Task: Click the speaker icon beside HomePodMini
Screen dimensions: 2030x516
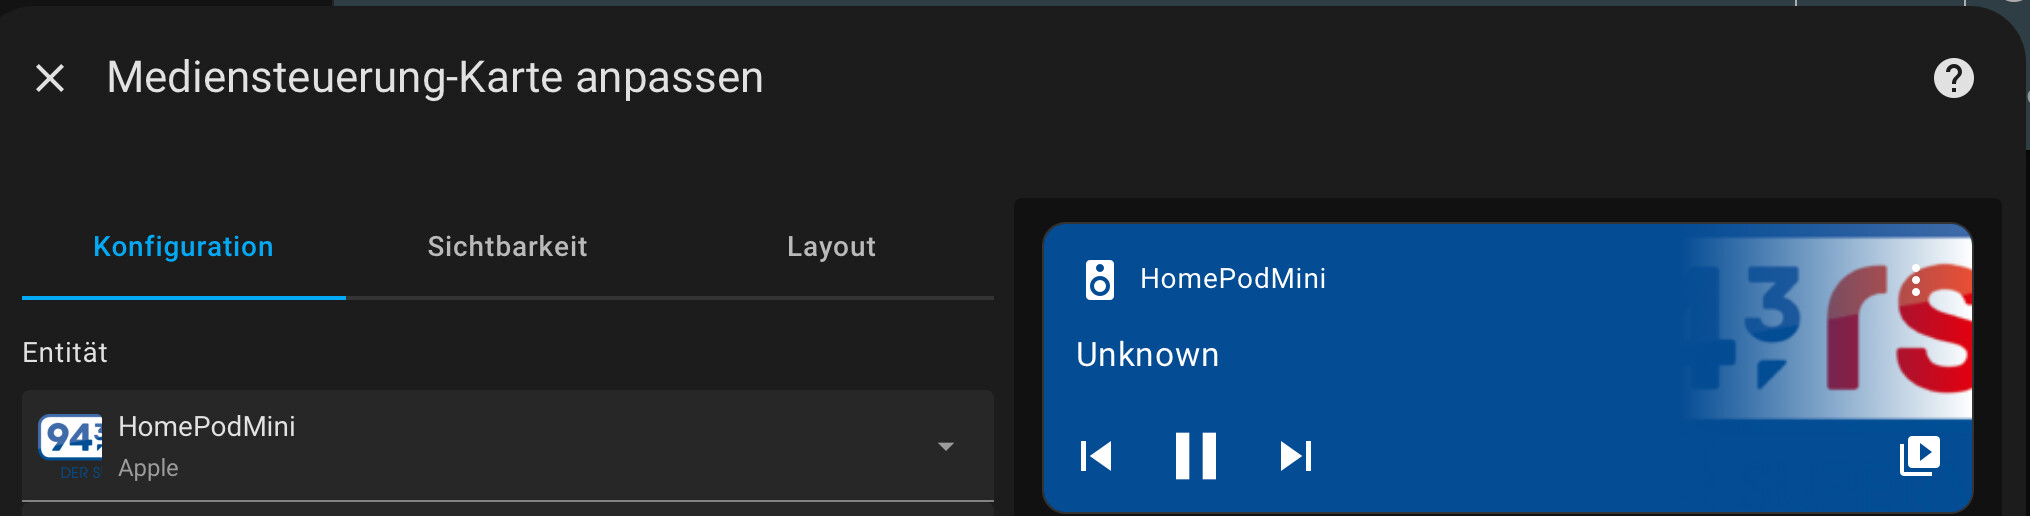Action: pyautogui.click(x=1099, y=280)
